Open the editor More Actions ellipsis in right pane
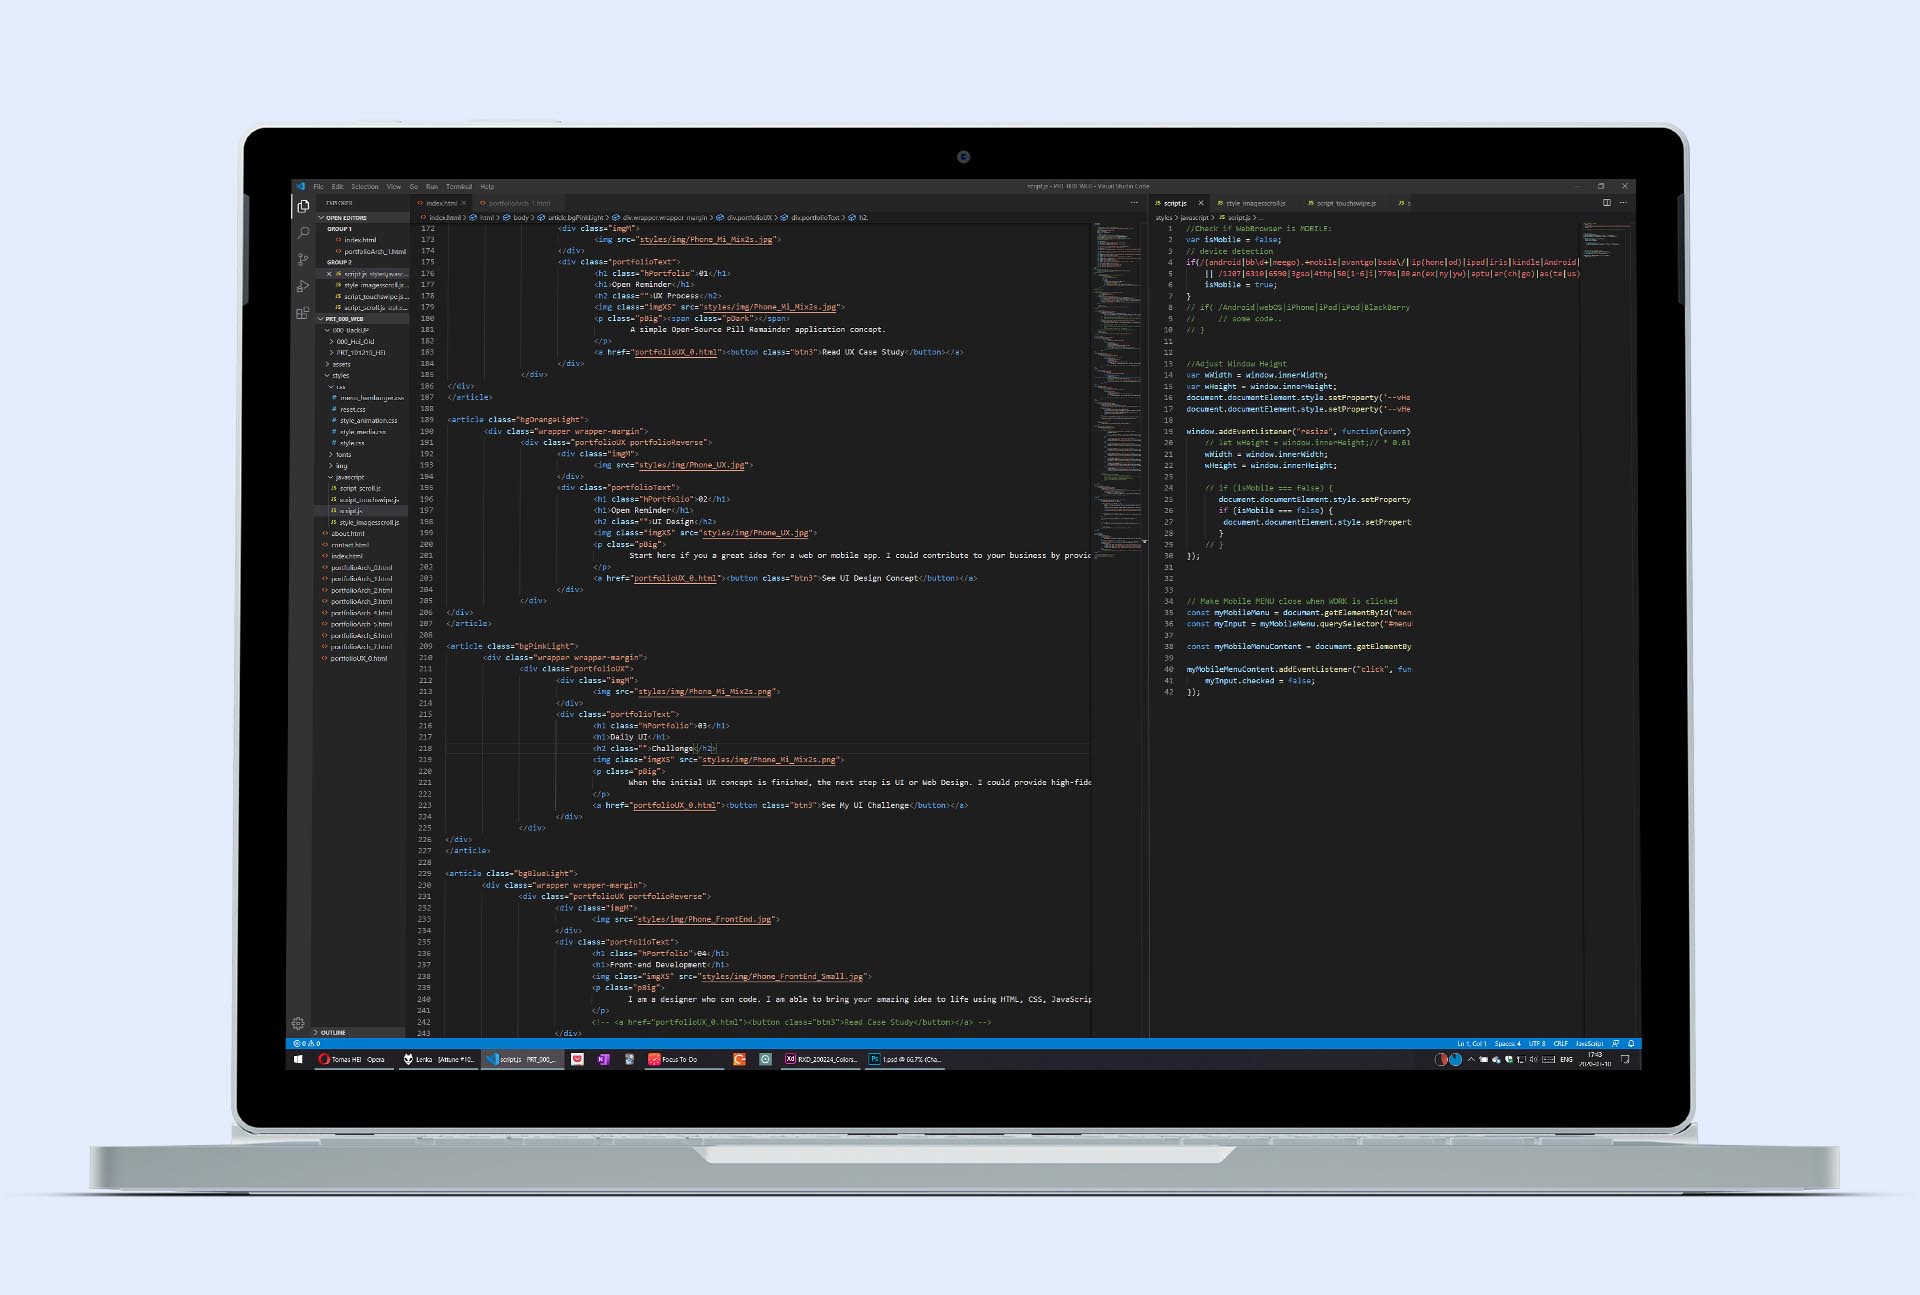 pos(1623,203)
